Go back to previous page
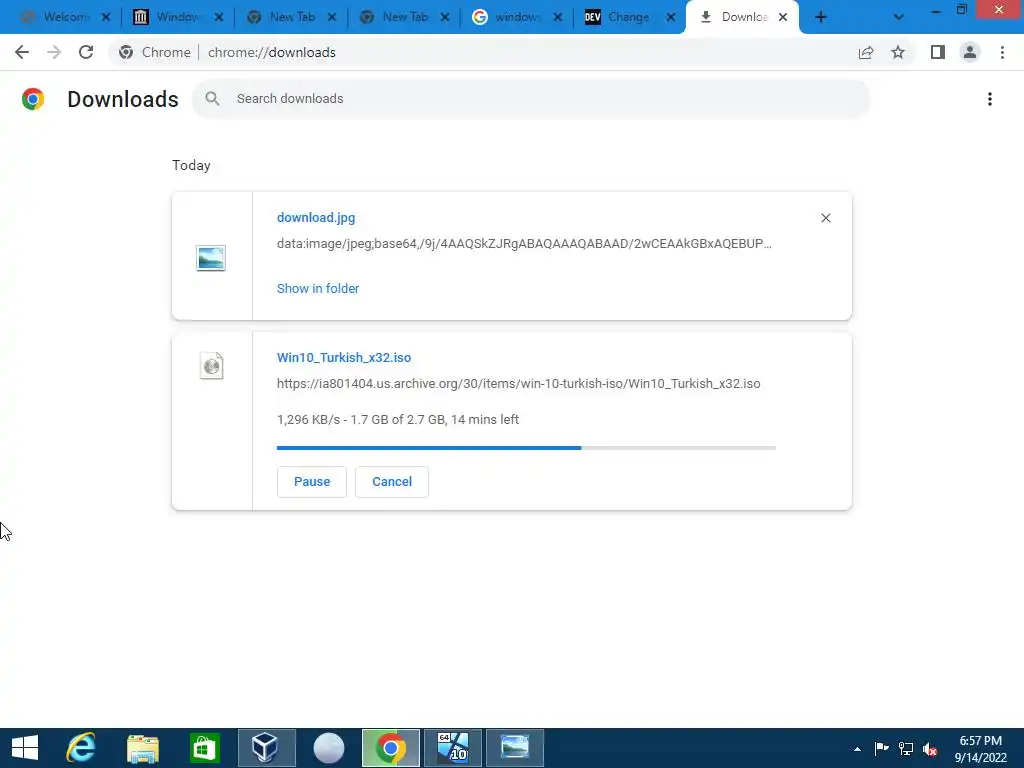 tap(22, 52)
